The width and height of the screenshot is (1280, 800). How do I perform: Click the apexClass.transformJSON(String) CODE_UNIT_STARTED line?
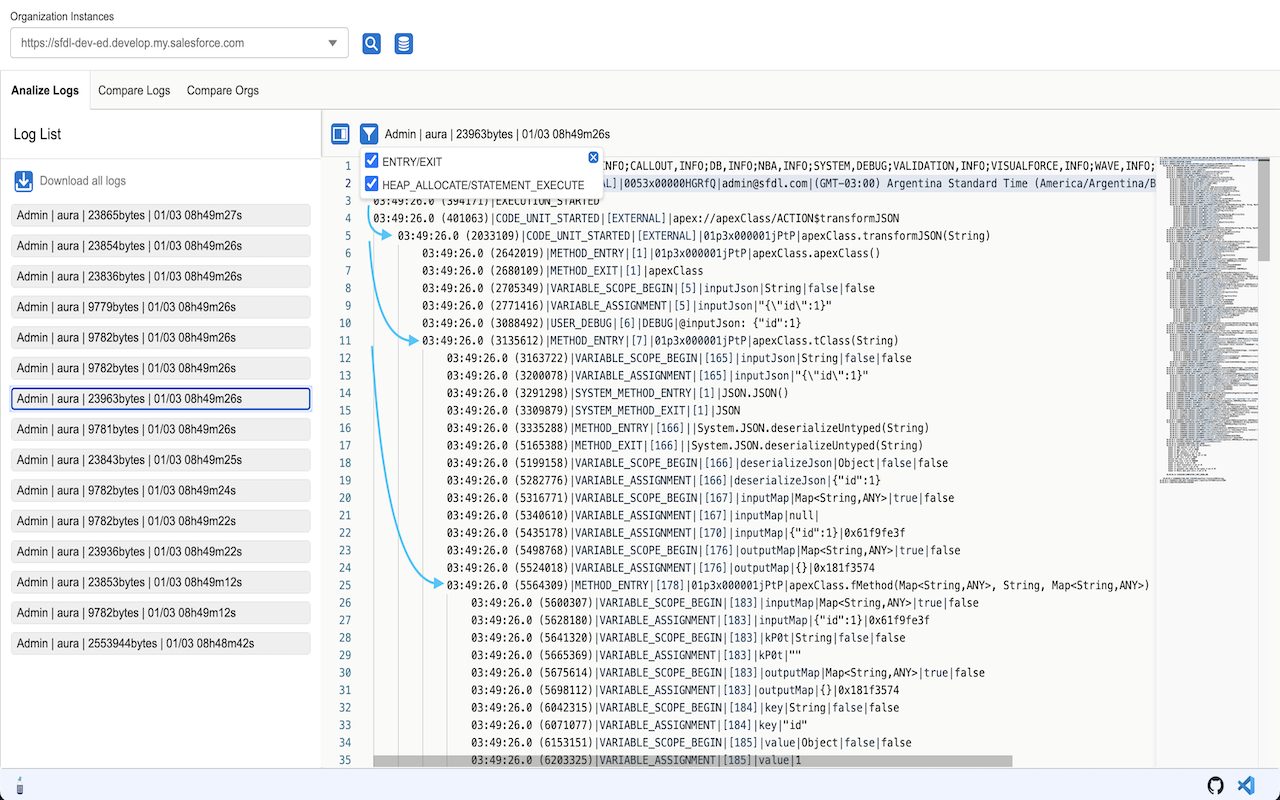tap(694, 236)
